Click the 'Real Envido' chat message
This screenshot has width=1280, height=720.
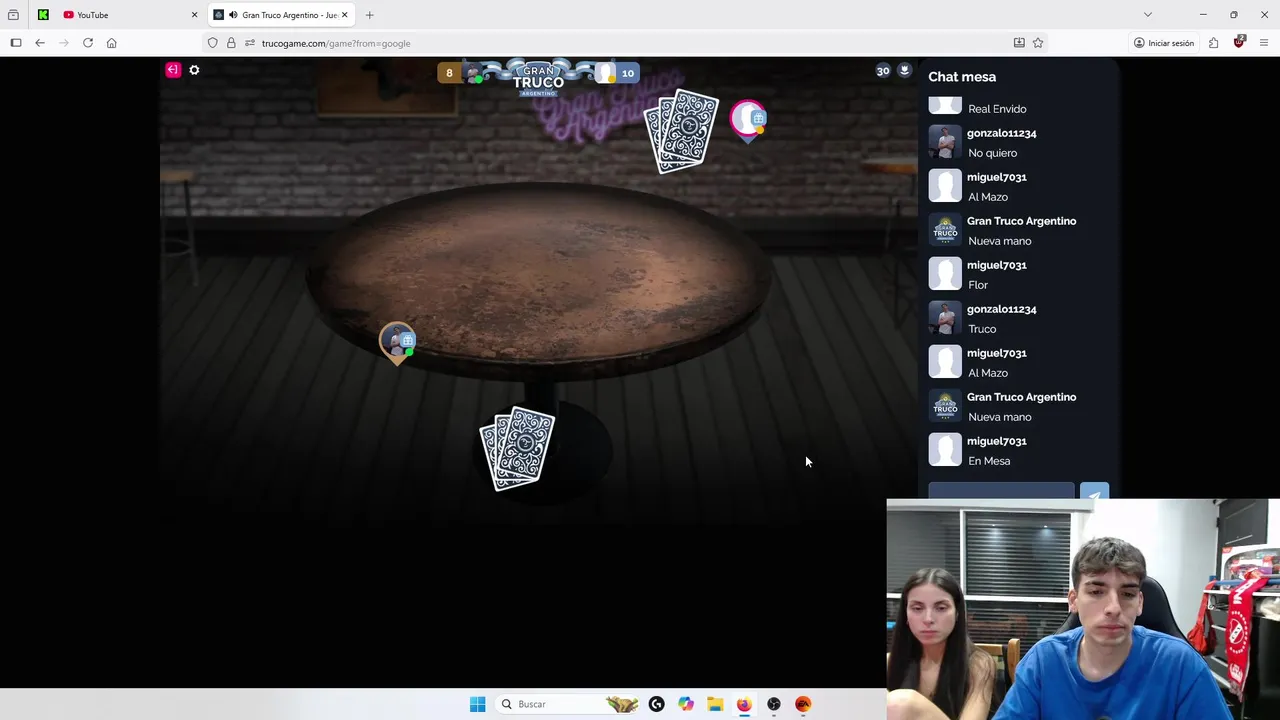(997, 109)
